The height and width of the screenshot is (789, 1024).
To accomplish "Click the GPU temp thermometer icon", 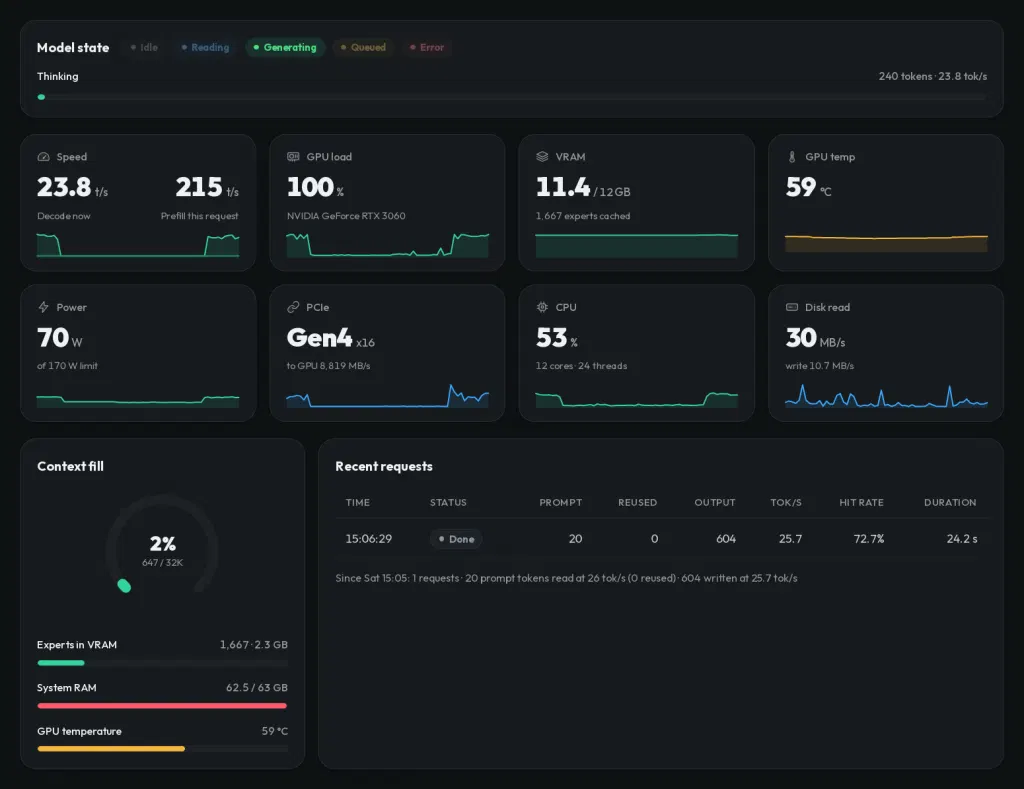I will tap(792, 157).
